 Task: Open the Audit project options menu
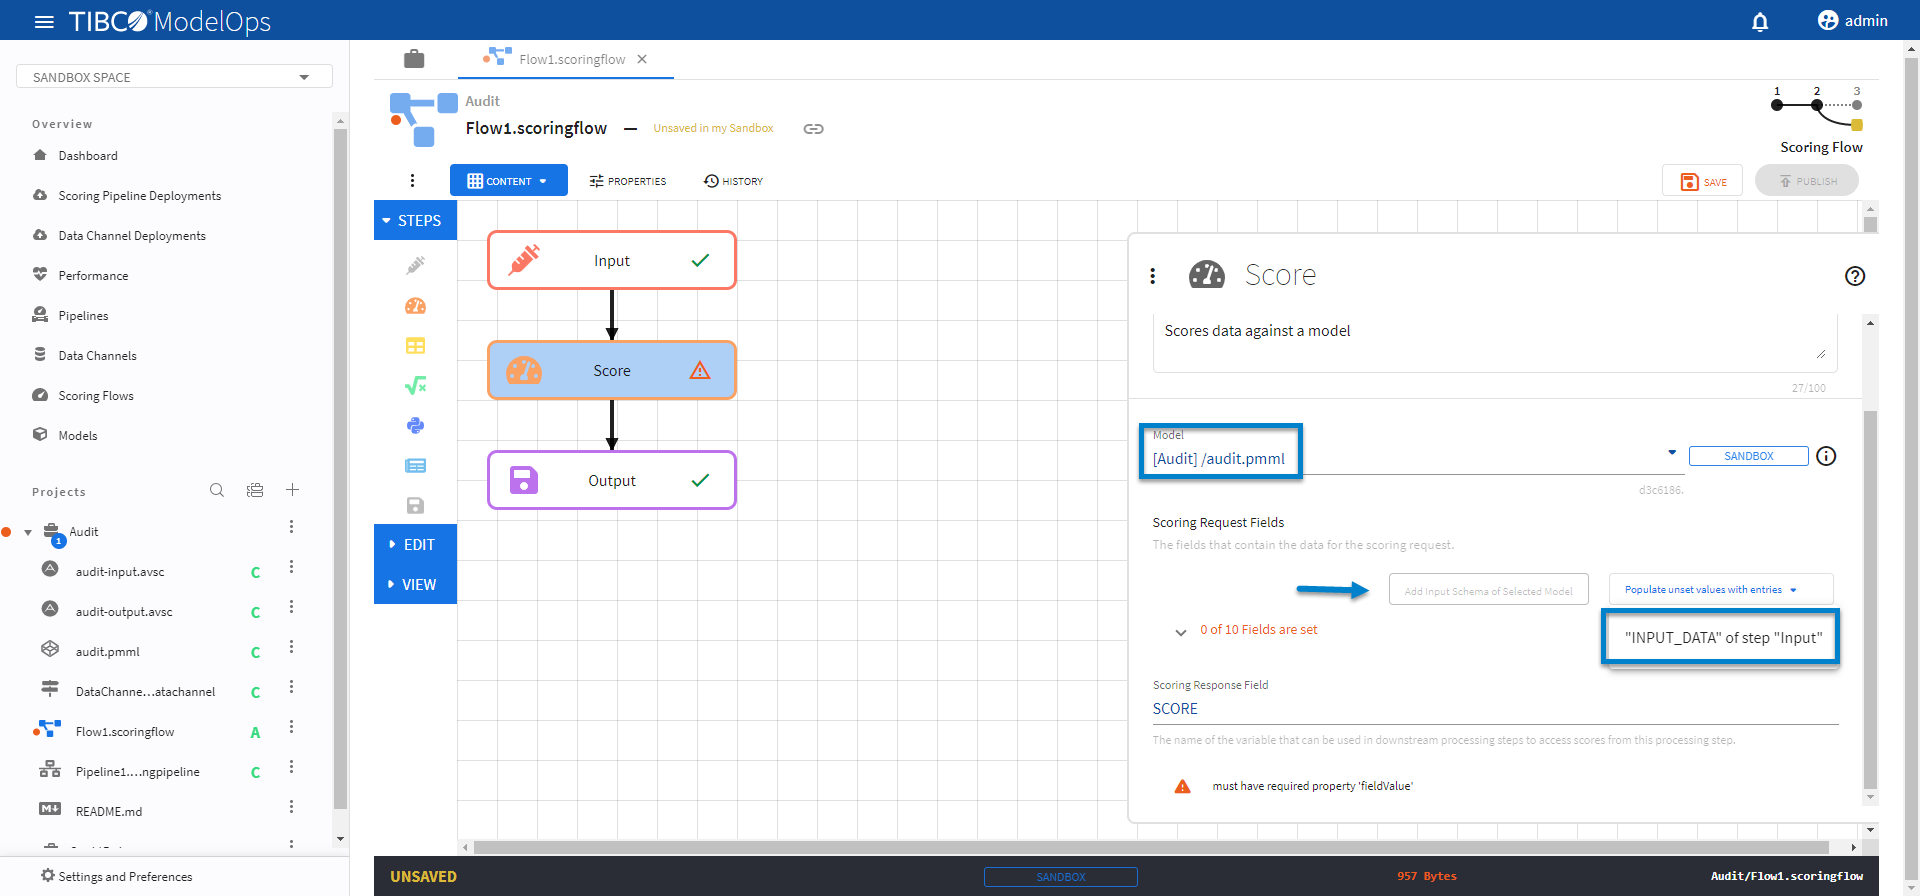[291, 527]
